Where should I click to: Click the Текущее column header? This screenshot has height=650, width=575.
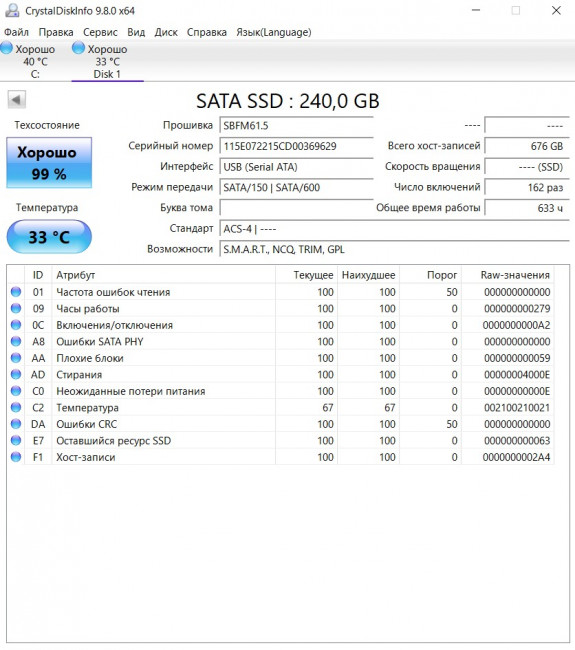(306, 275)
